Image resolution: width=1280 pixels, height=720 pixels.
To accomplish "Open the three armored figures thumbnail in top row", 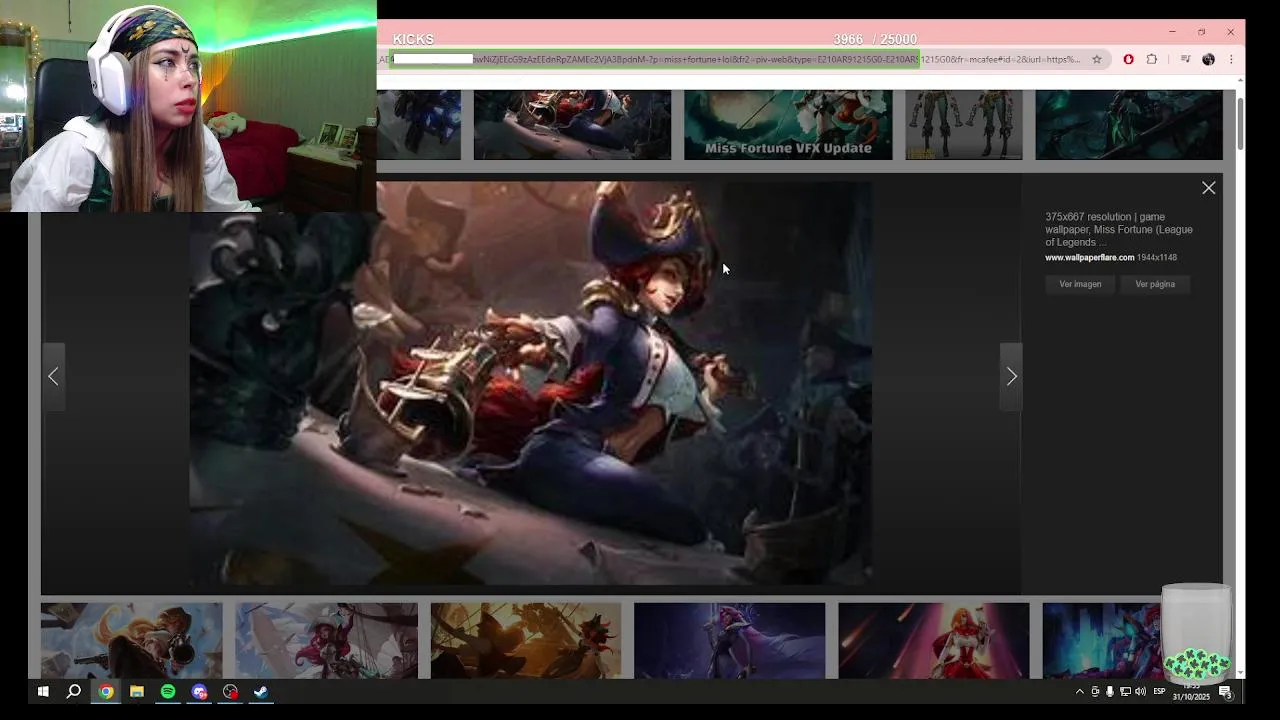I will pyautogui.click(x=964, y=125).
